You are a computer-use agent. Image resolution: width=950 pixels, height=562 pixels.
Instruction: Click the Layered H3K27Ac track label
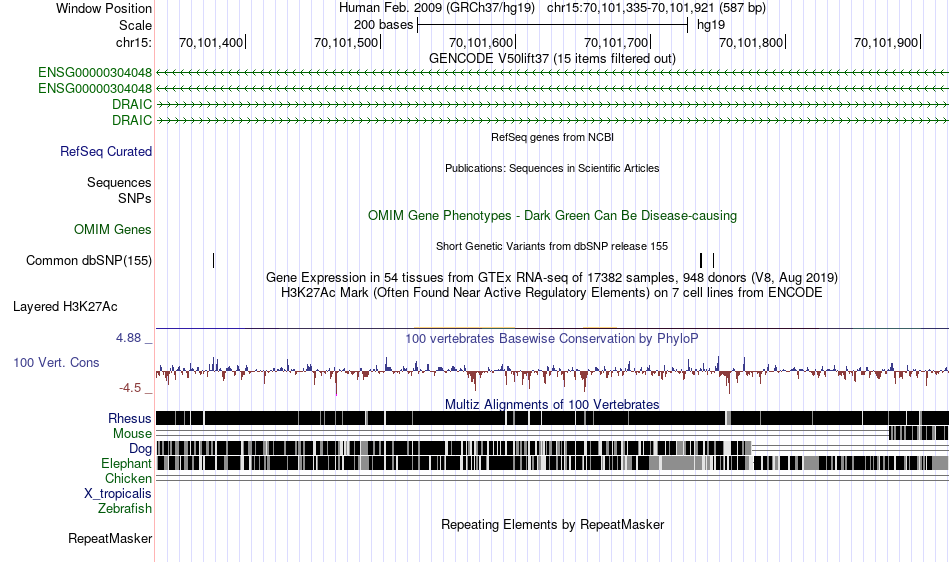tap(65, 306)
